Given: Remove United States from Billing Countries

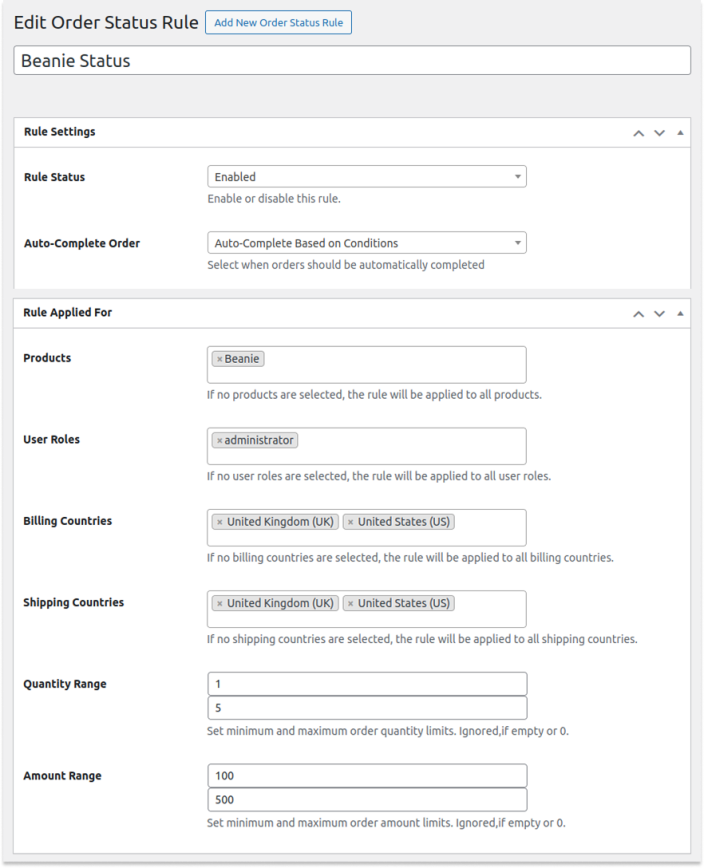Looking at the screenshot, I should (x=350, y=522).
